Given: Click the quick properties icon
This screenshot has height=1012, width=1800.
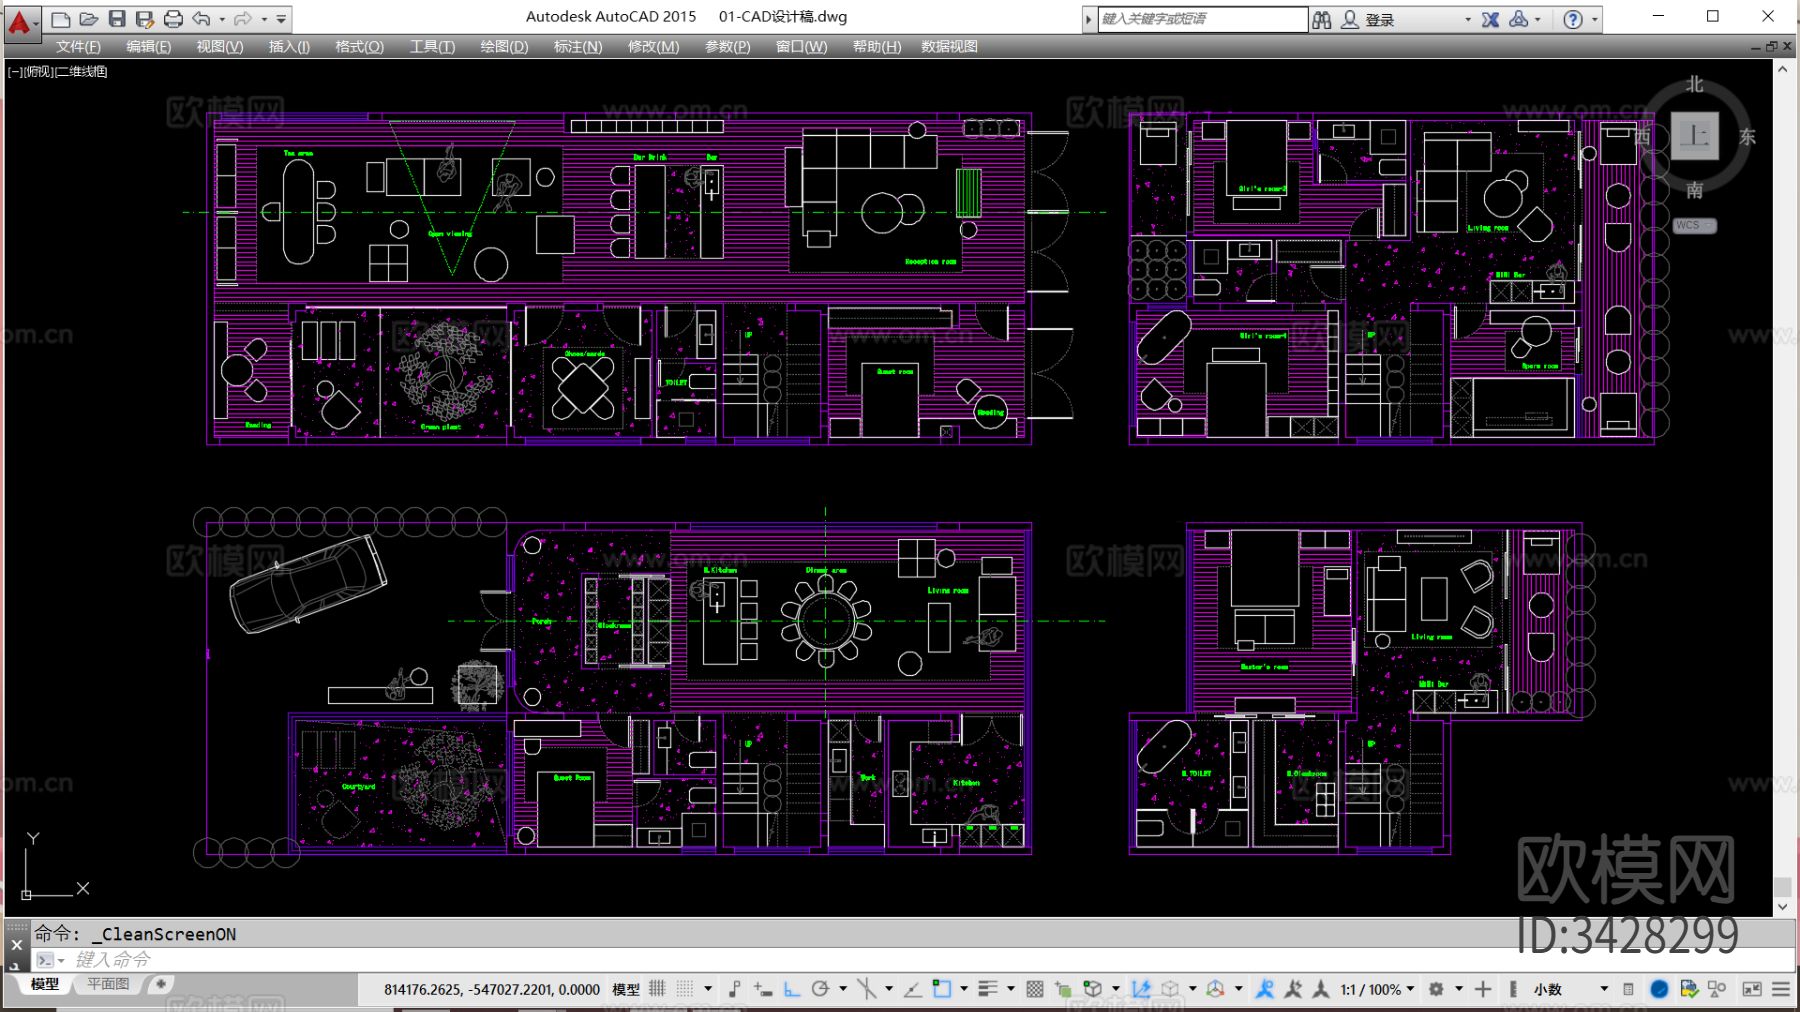Looking at the screenshot, I should (1628, 989).
